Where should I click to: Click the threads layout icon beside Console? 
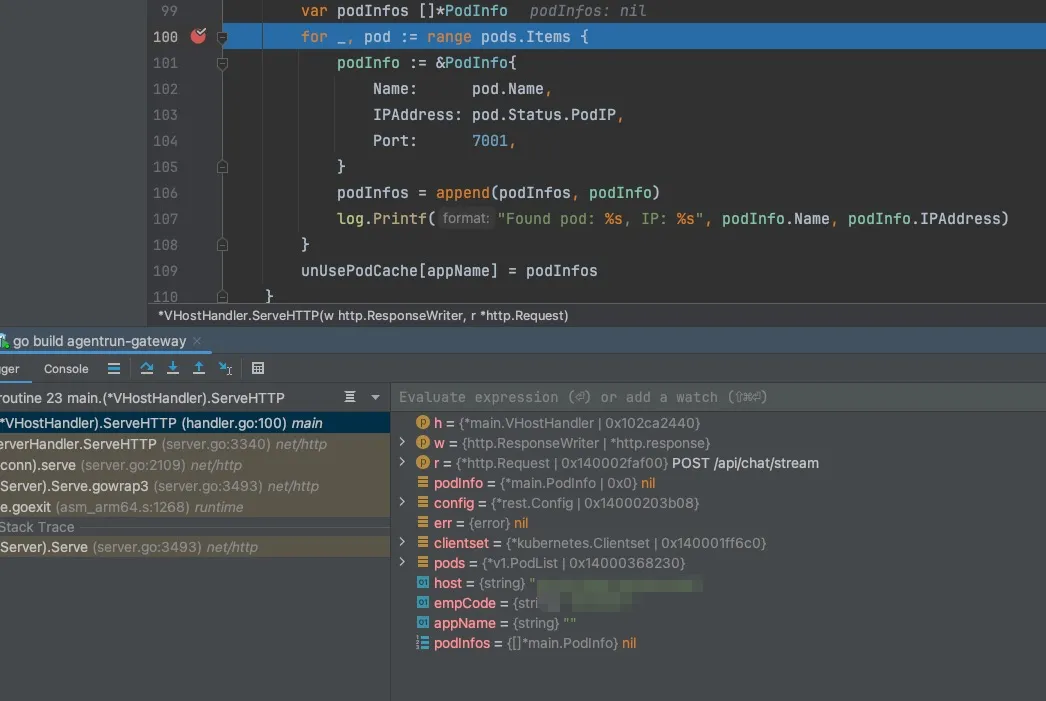pyautogui.click(x=114, y=369)
